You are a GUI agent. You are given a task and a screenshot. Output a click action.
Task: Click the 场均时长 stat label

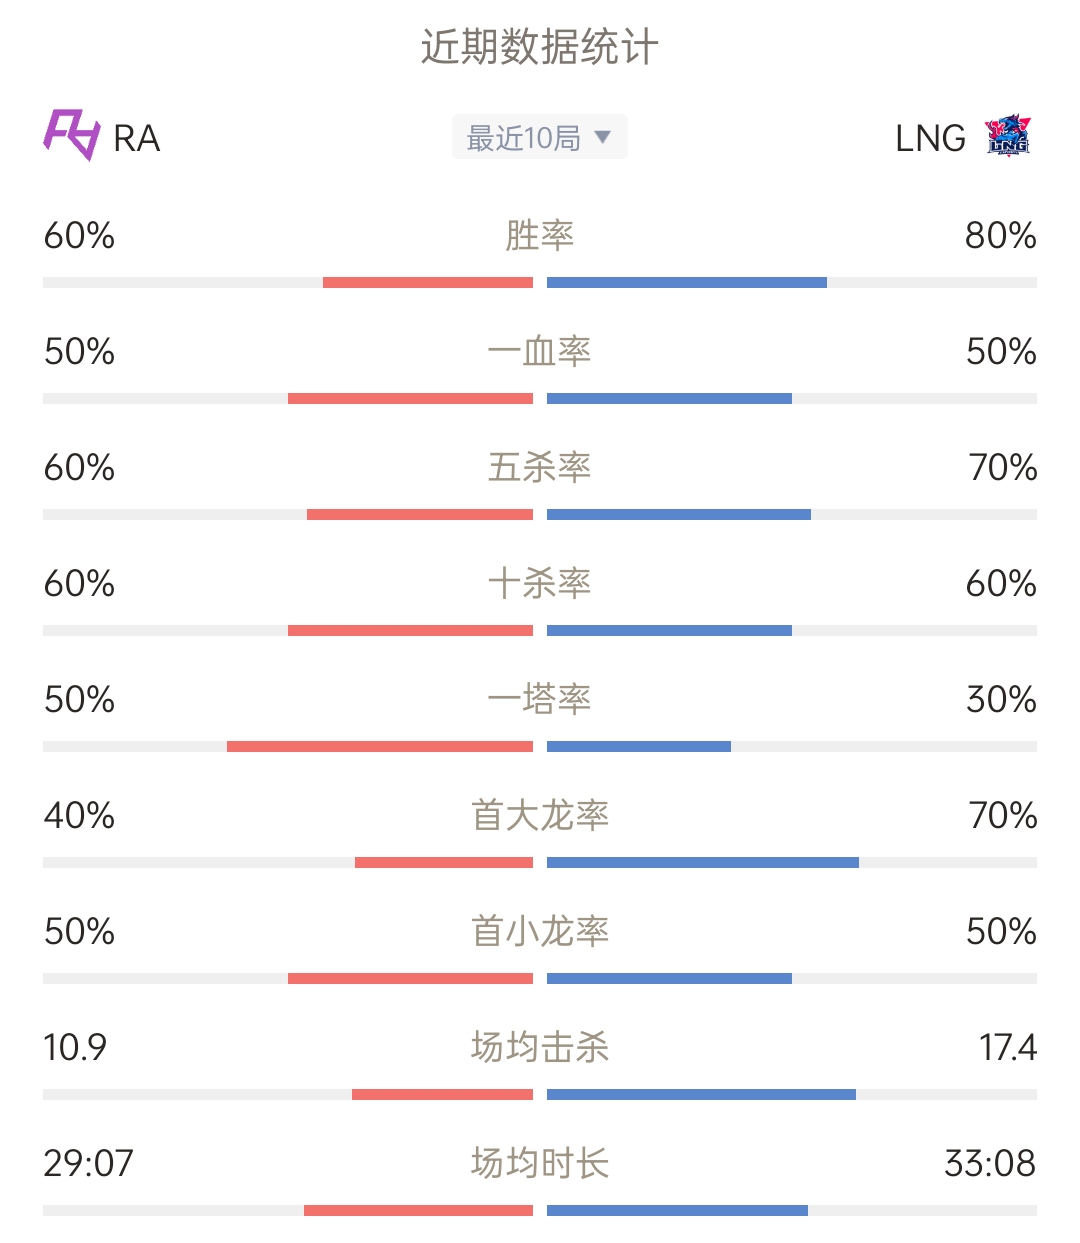tap(540, 1164)
